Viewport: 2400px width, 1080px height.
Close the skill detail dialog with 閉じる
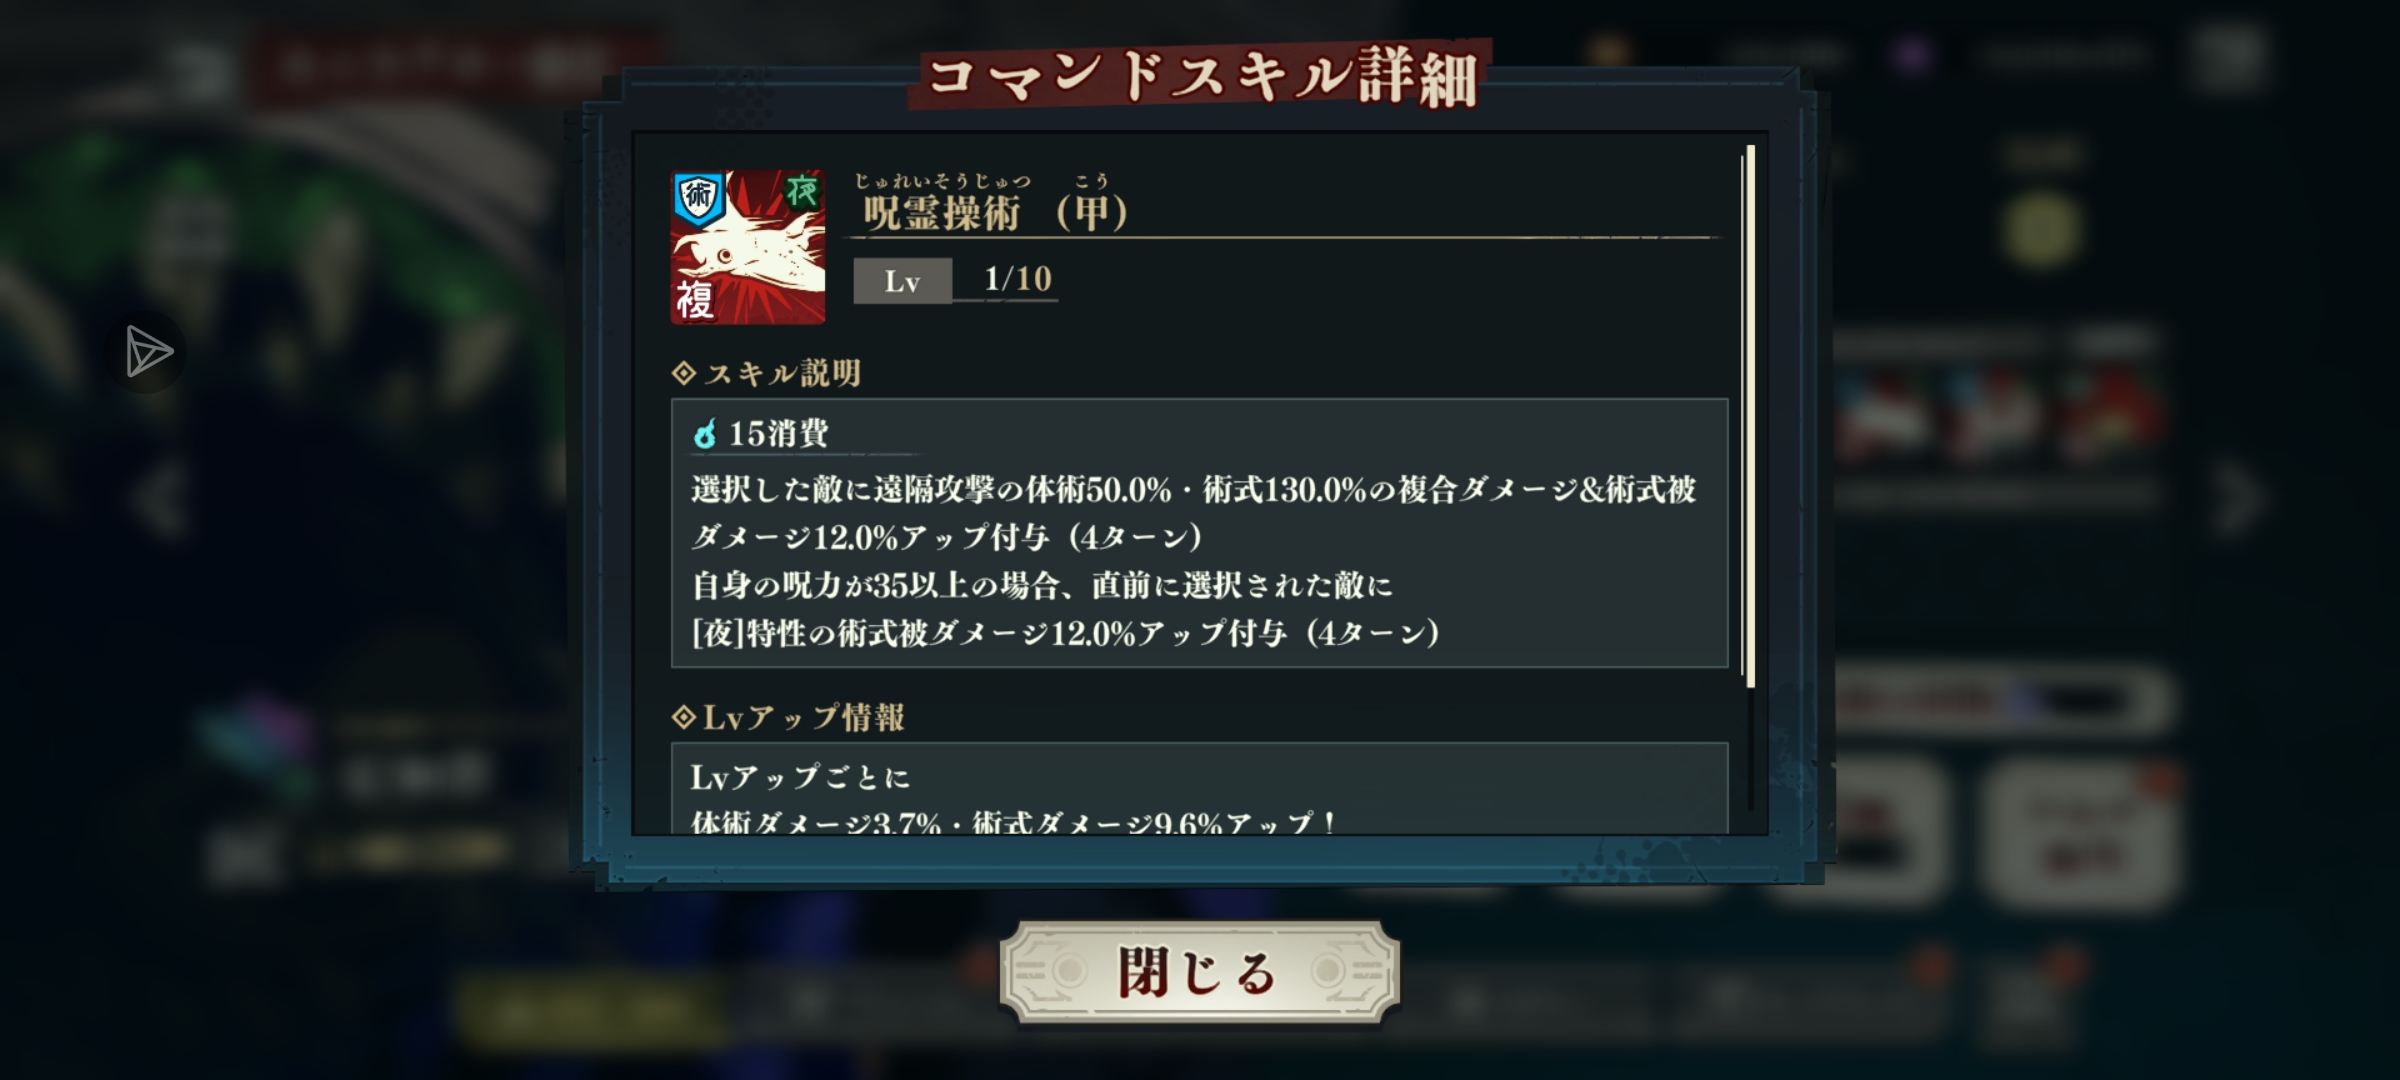pos(1199,972)
